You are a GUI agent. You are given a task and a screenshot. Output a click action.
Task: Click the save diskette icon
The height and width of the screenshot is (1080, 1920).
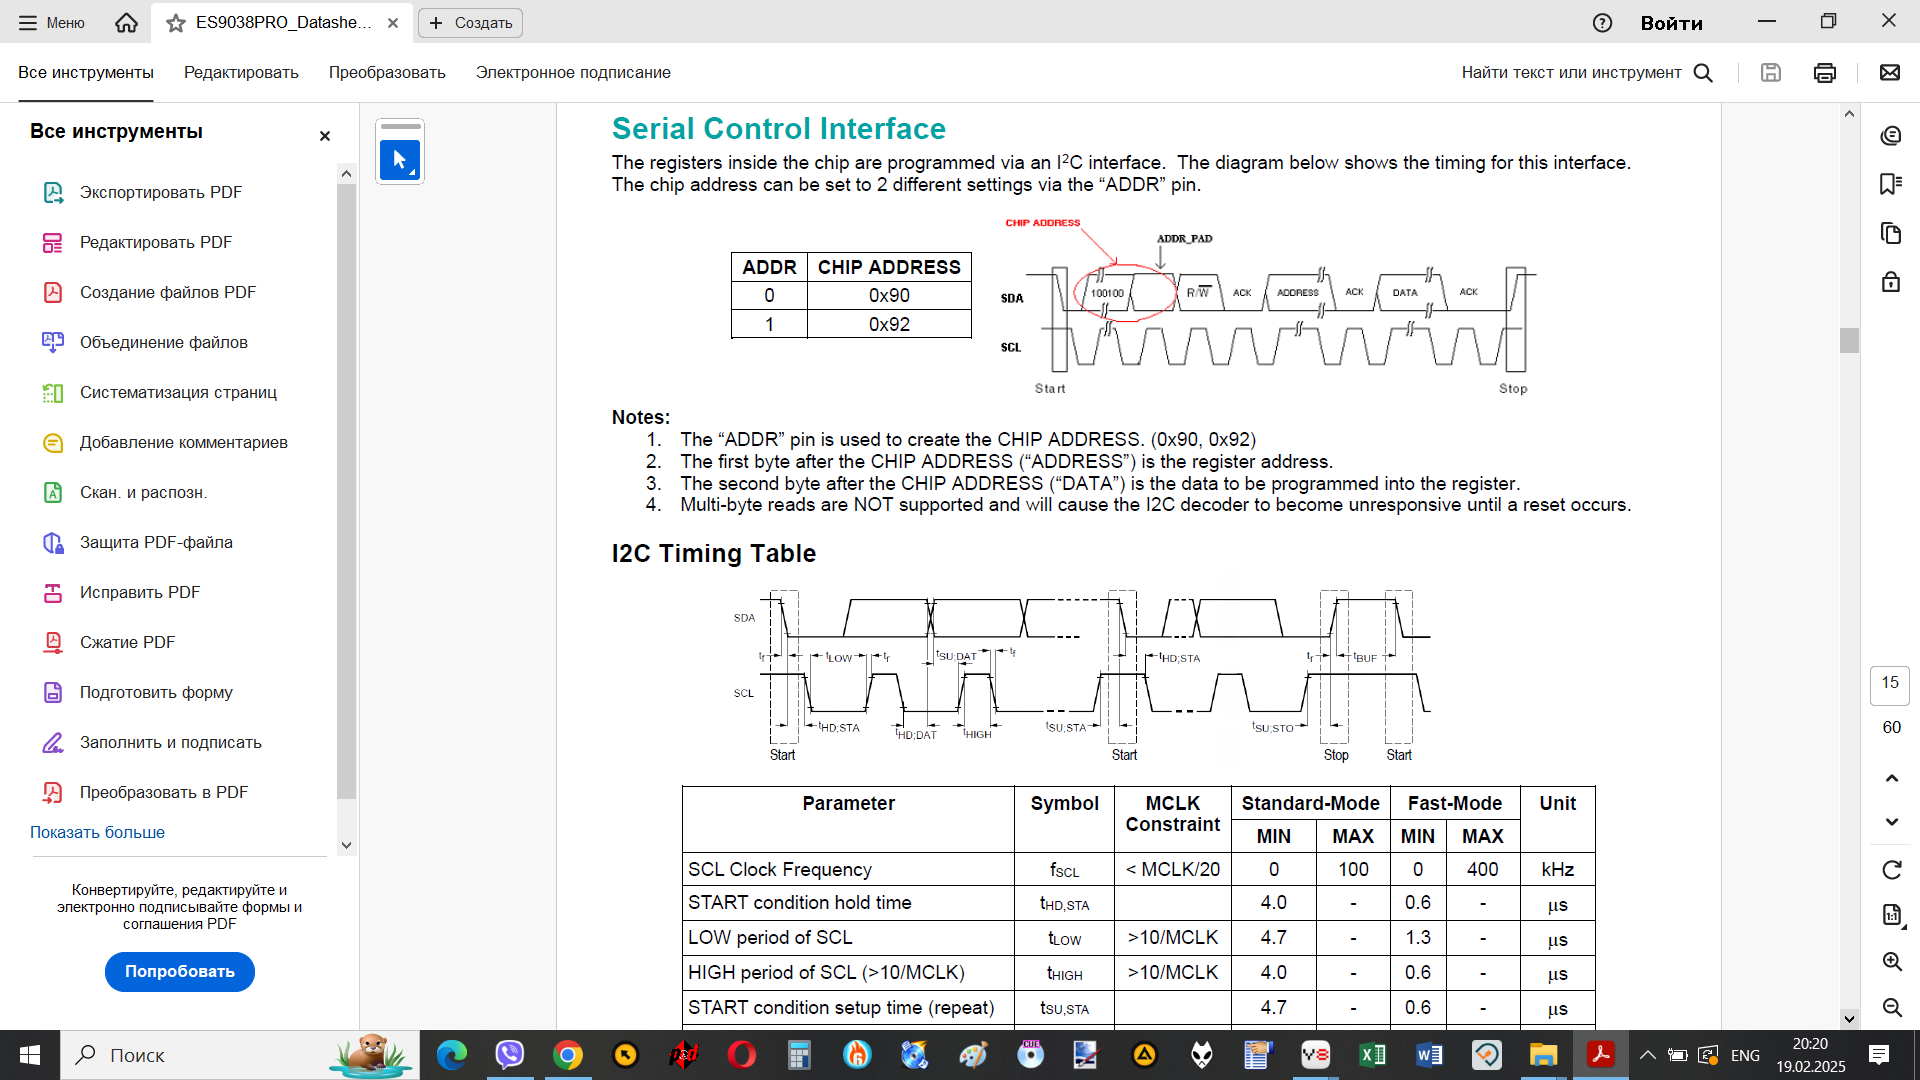[1771, 72]
